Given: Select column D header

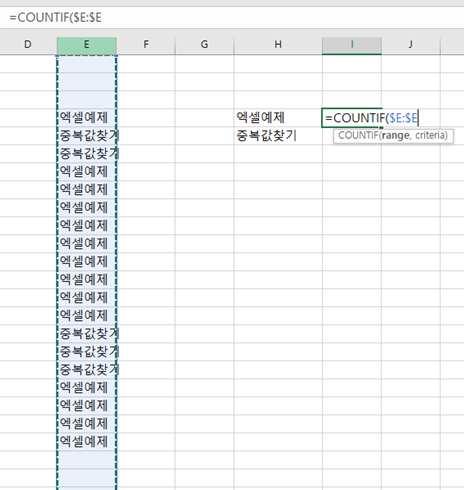Looking at the screenshot, I should pos(28,45).
